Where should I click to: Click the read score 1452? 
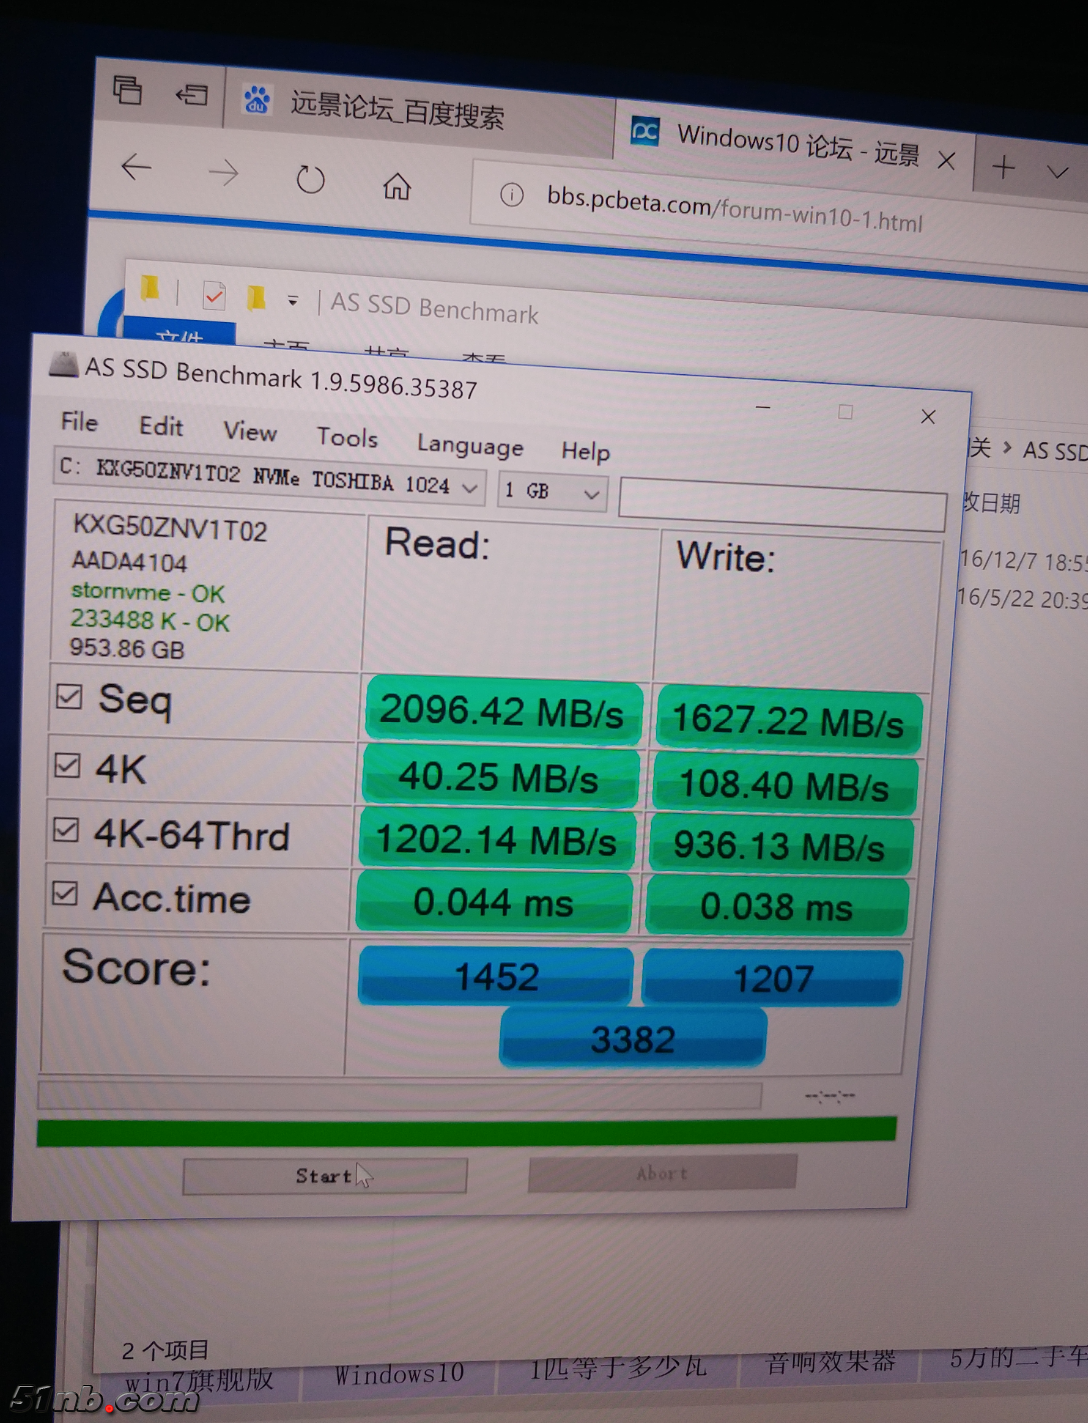[496, 976]
